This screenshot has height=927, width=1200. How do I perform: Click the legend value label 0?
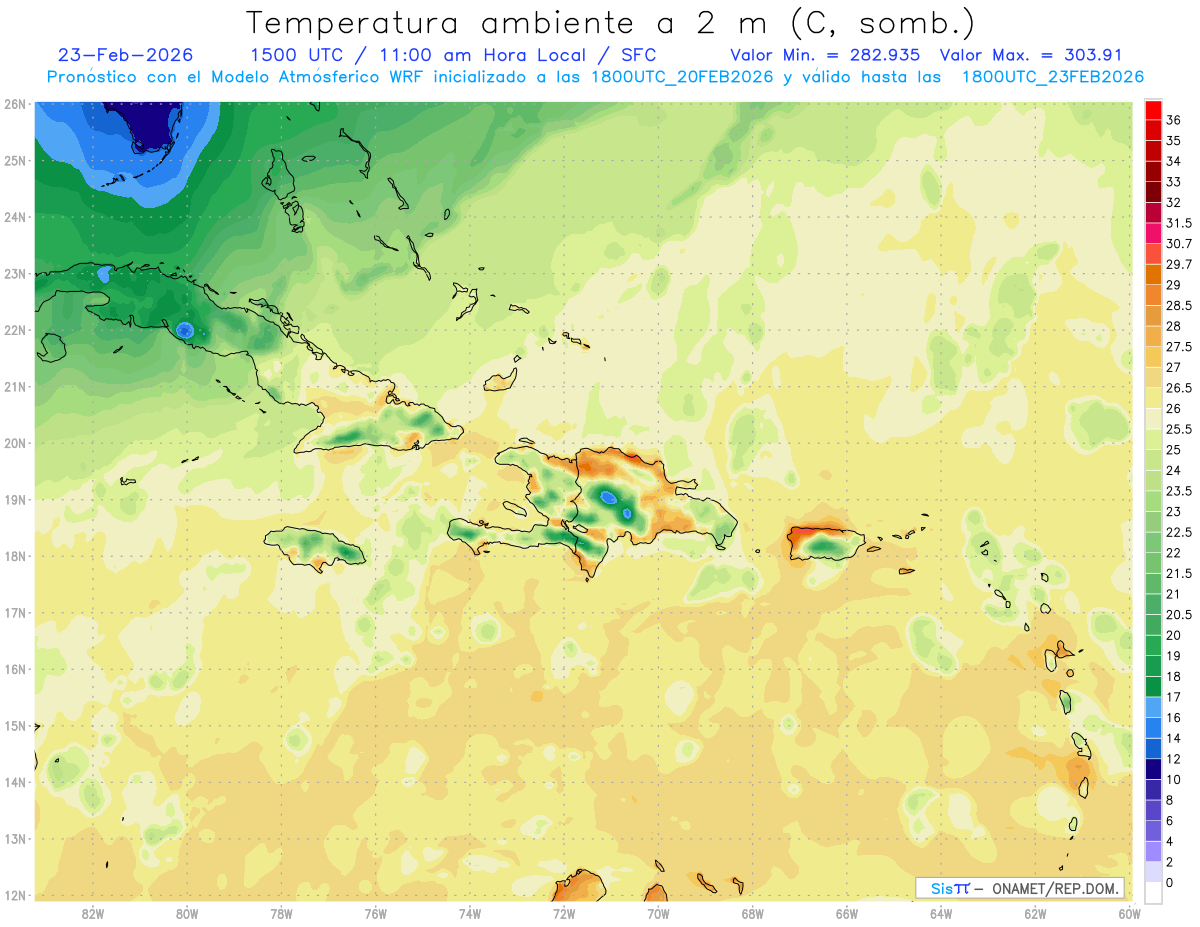pyautogui.click(x=1170, y=883)
